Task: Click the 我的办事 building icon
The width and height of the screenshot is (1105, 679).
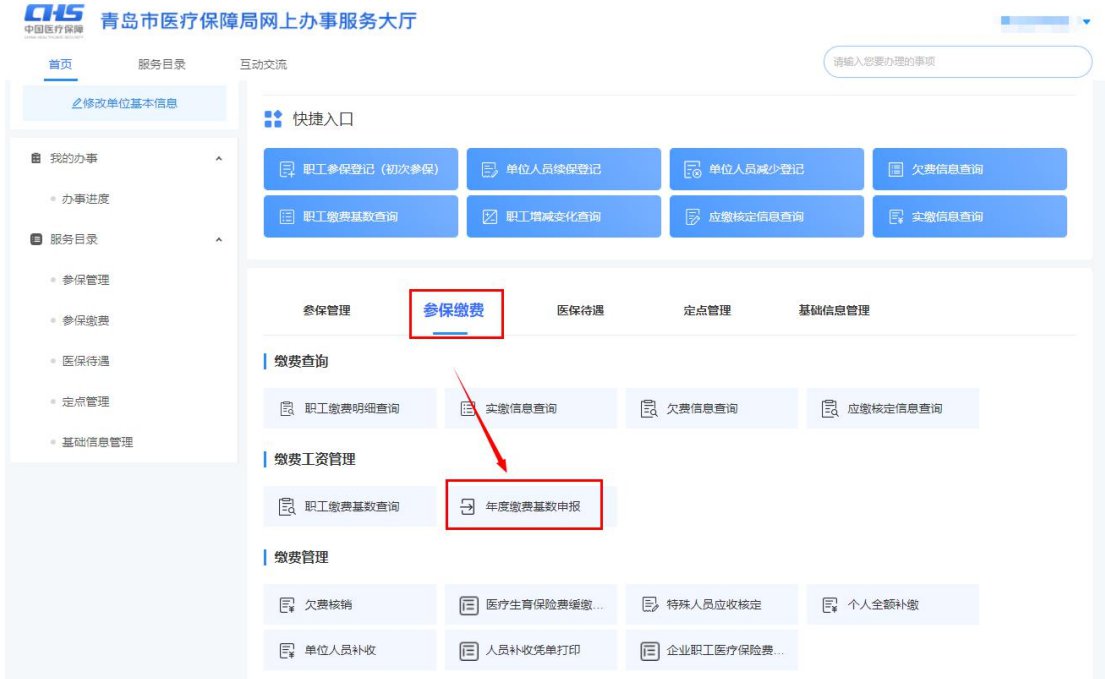Action: [x=36, y=158]
